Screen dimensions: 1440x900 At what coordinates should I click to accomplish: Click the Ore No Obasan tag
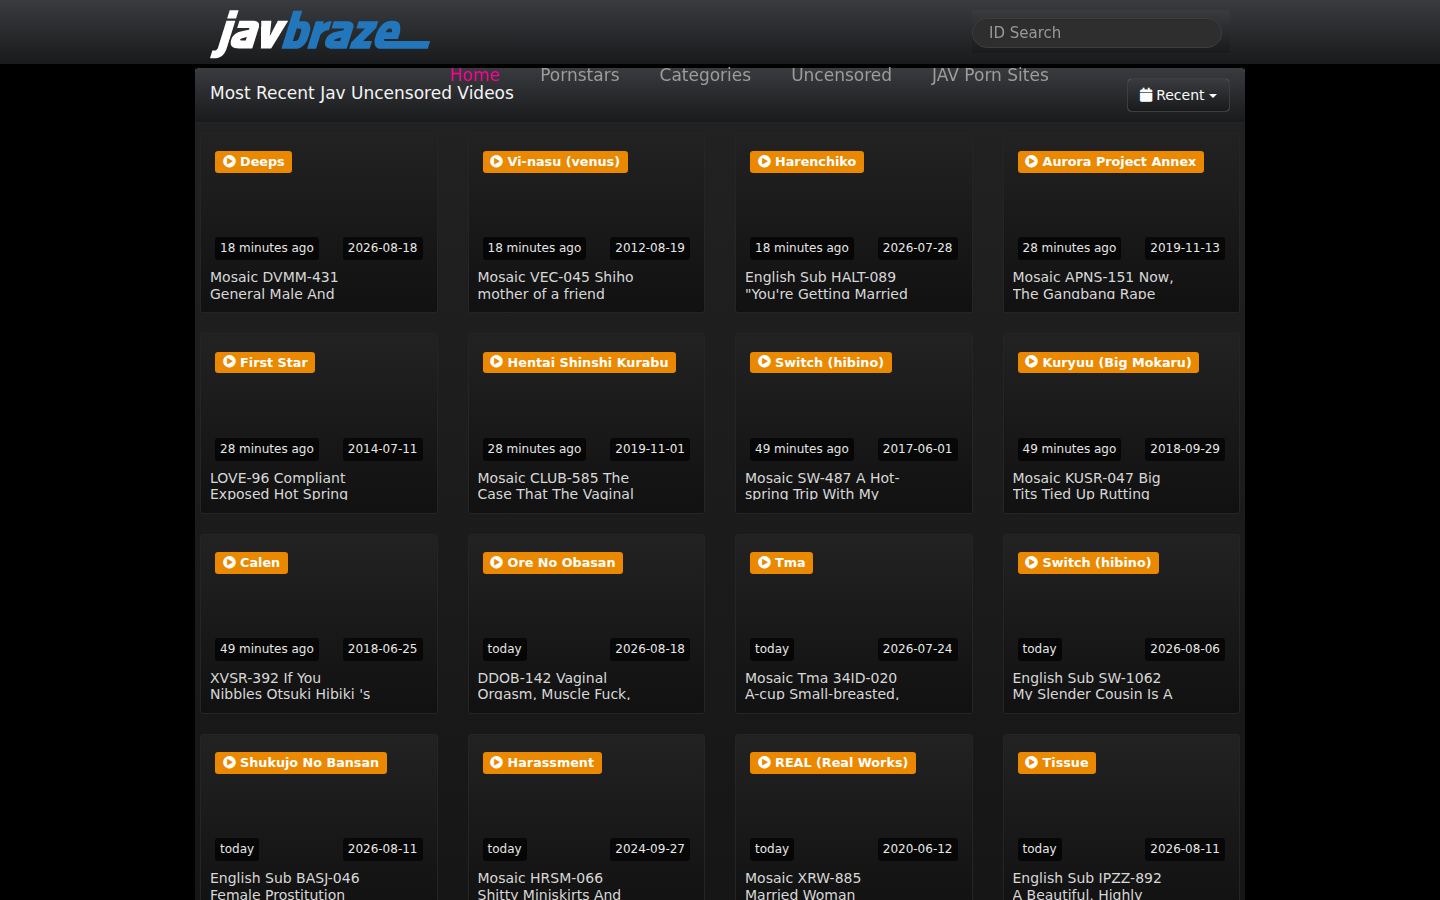[553, 563]
